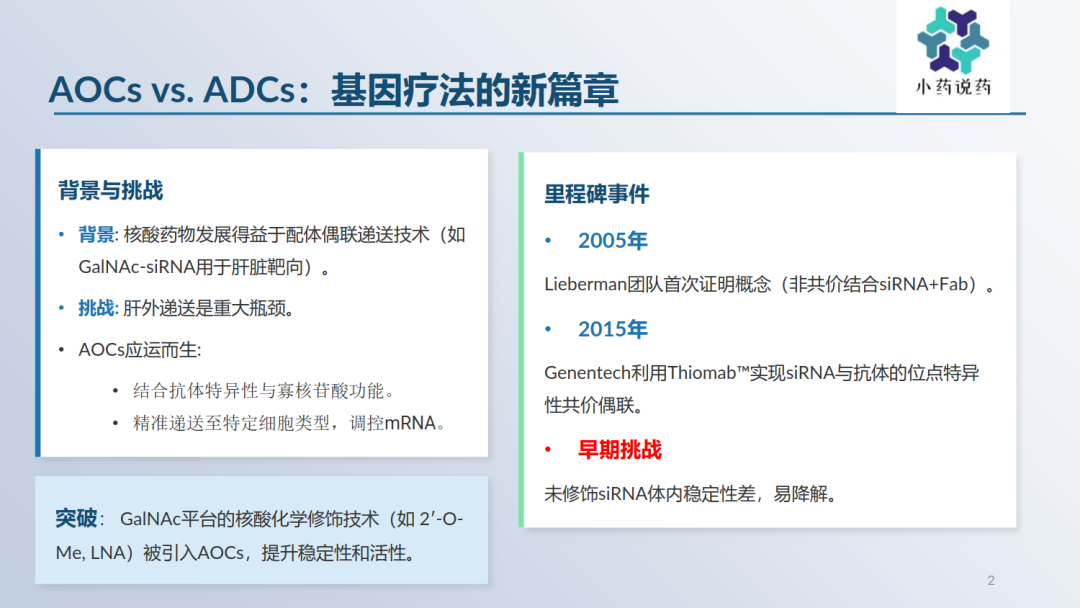Viewport: 1080px width, 608px height.
Task: Click the line 'GalNAc-siRNA用于肝脏靶向）。'
Action: (x=205, y=266)
